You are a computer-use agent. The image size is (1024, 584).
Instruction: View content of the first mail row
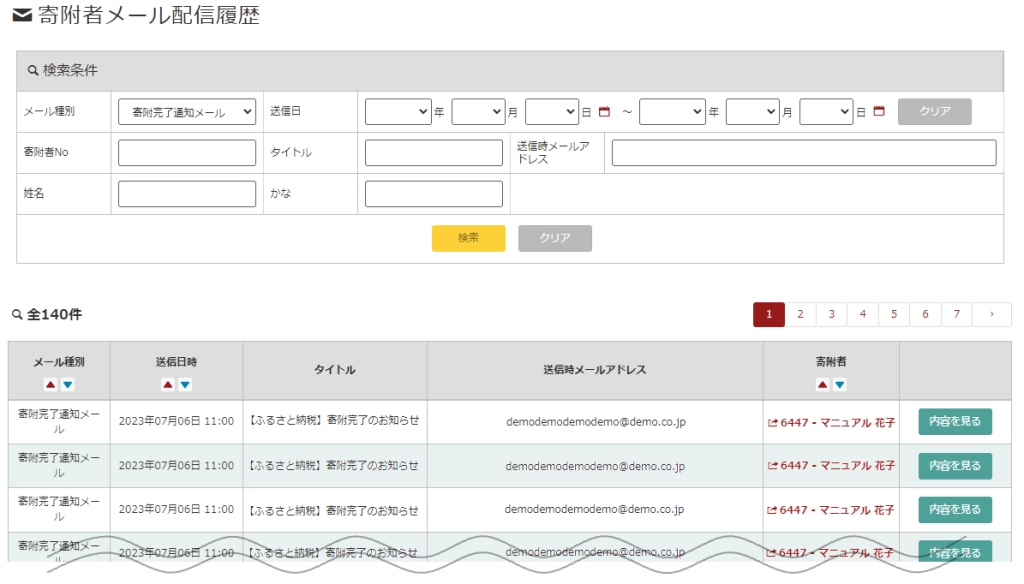[955, 423]
